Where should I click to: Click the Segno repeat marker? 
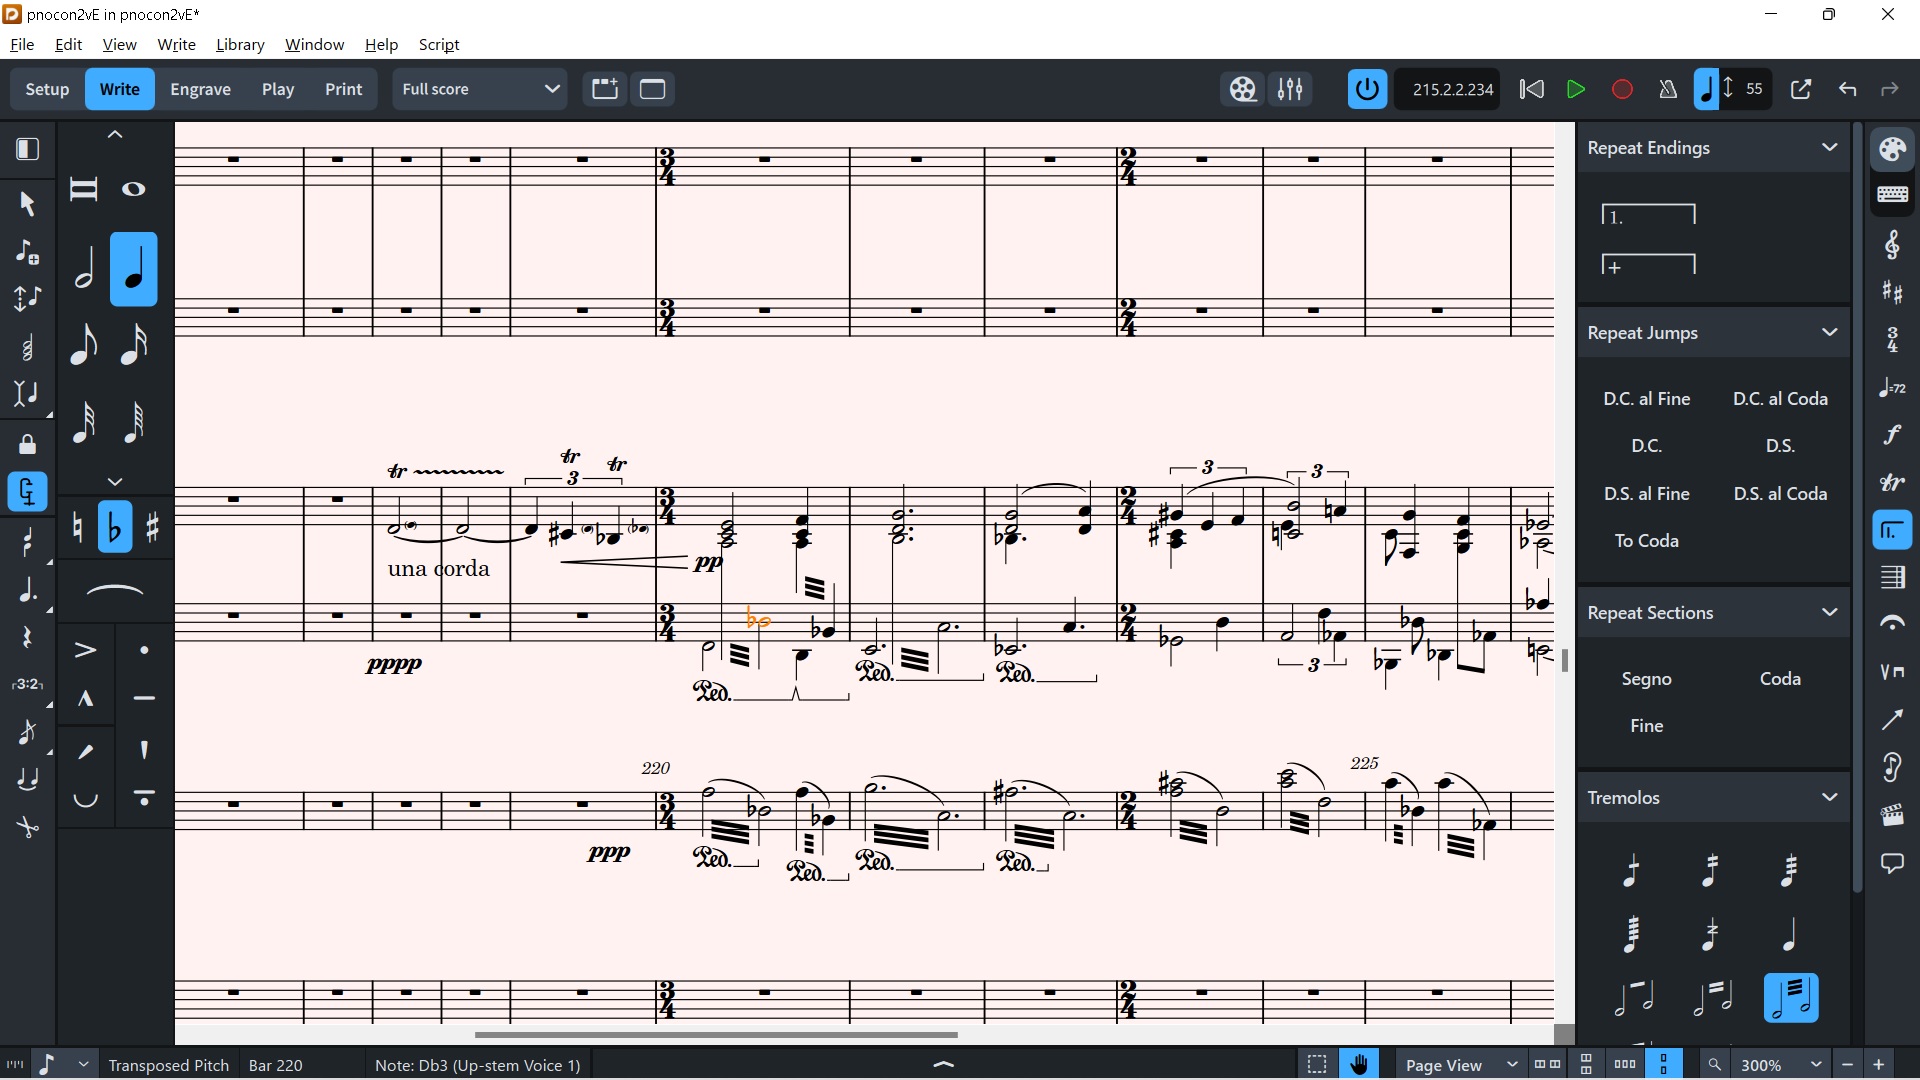1646,678
